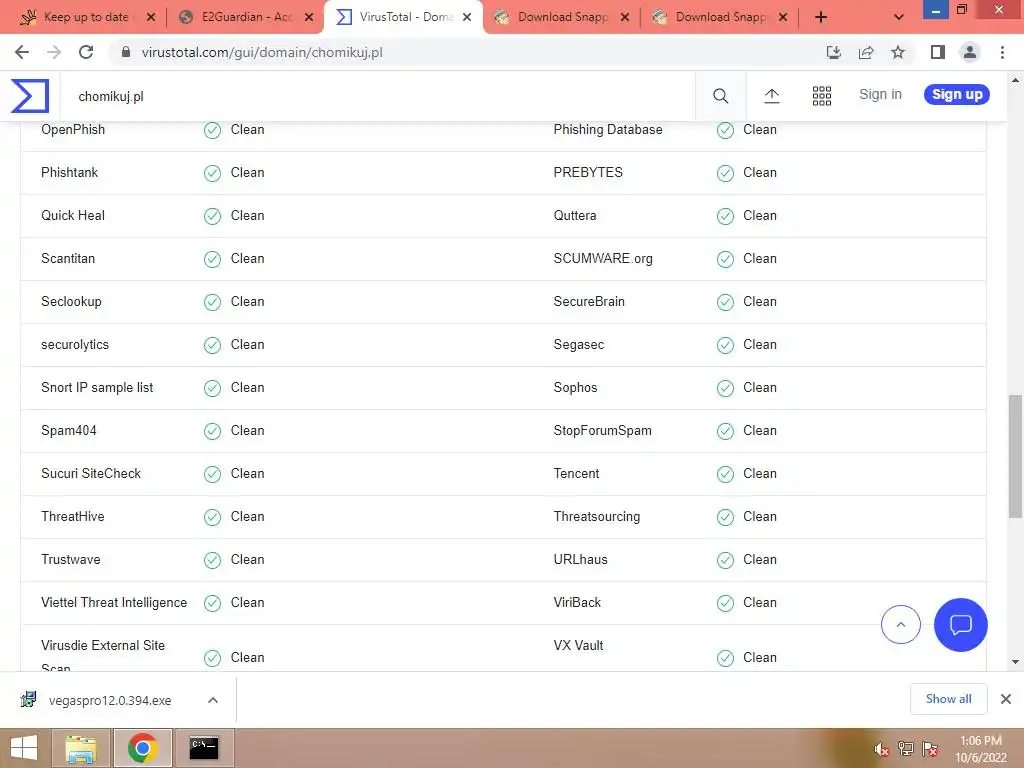Viewport: 1024px width, 768px height.
Task: Switch to the first Download Snapp tab
Action: coord(561,17)
